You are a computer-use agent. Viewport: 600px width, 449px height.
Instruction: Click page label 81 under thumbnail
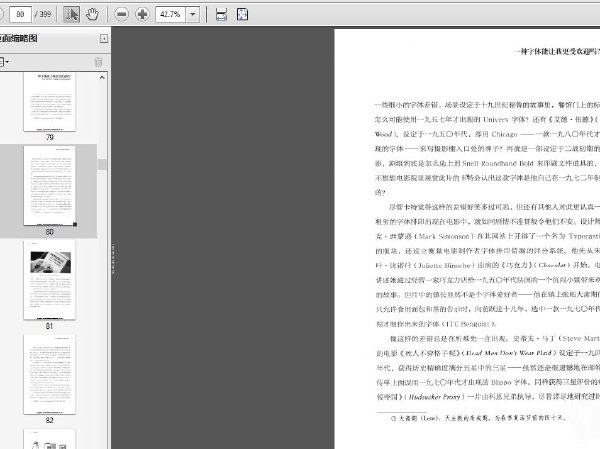[49, 326]
